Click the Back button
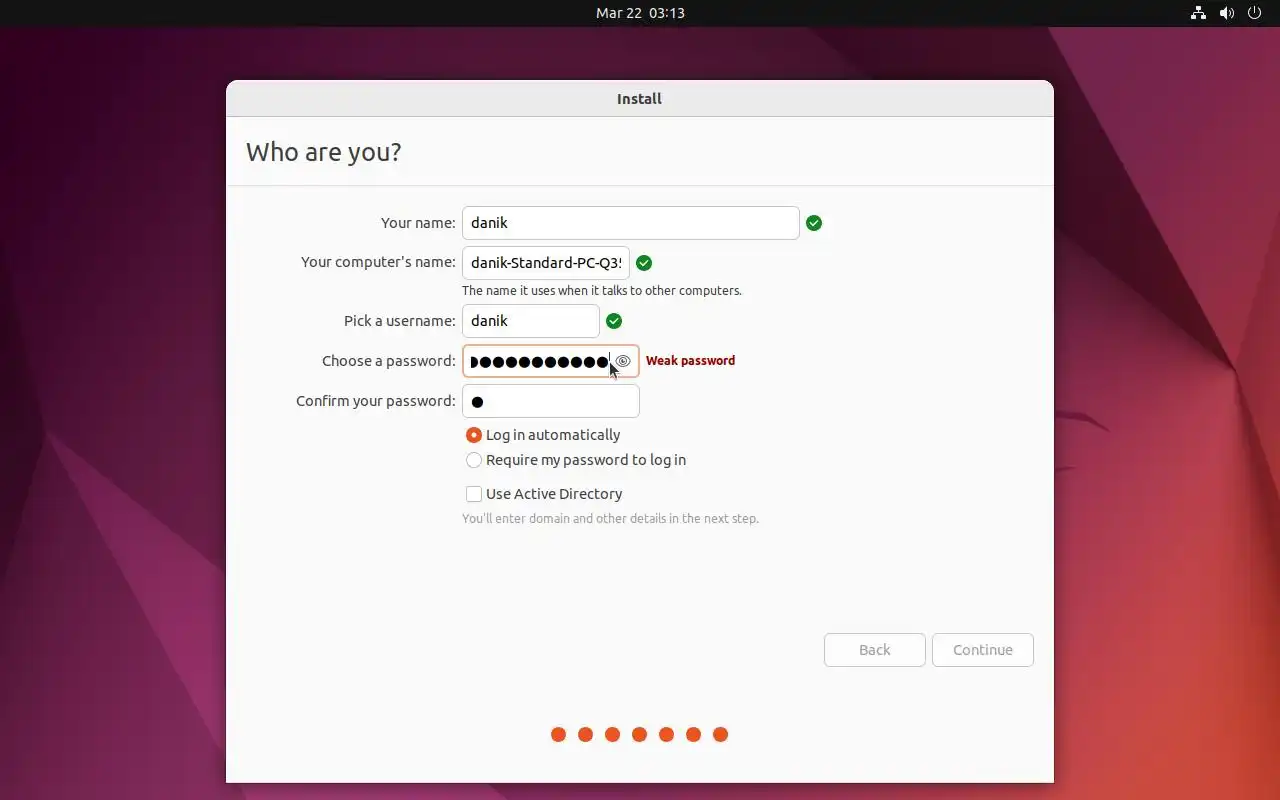The width and height of the screenshot is (1280, 800). coord(875,650)
